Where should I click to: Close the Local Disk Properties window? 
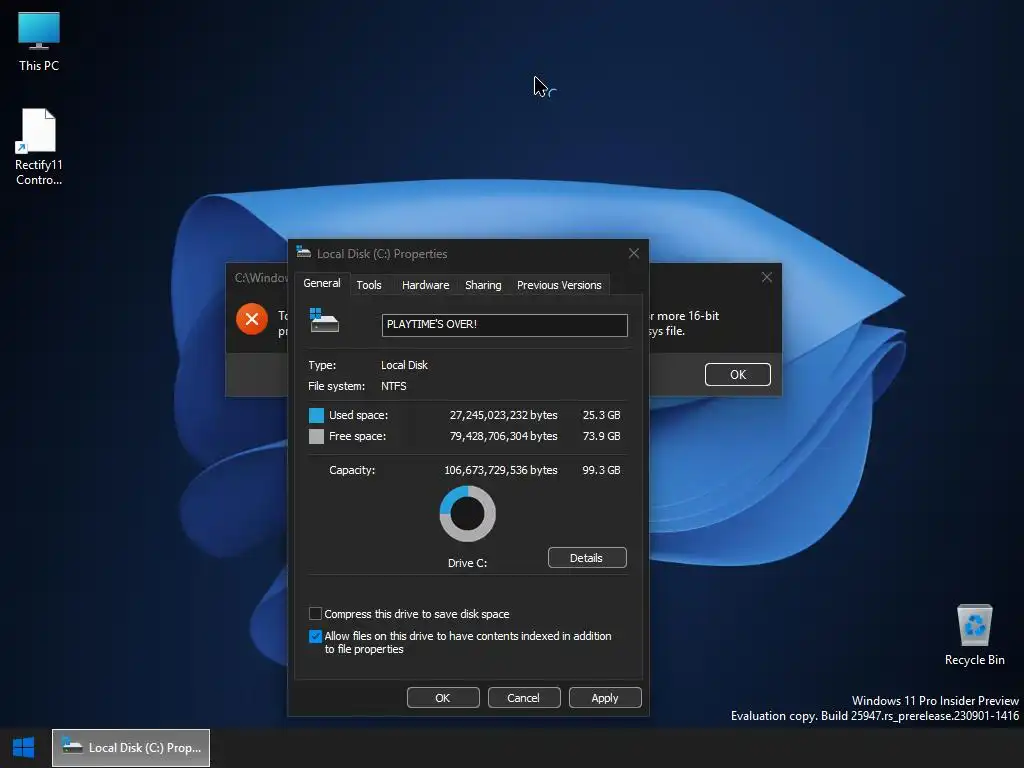[633, 253]
